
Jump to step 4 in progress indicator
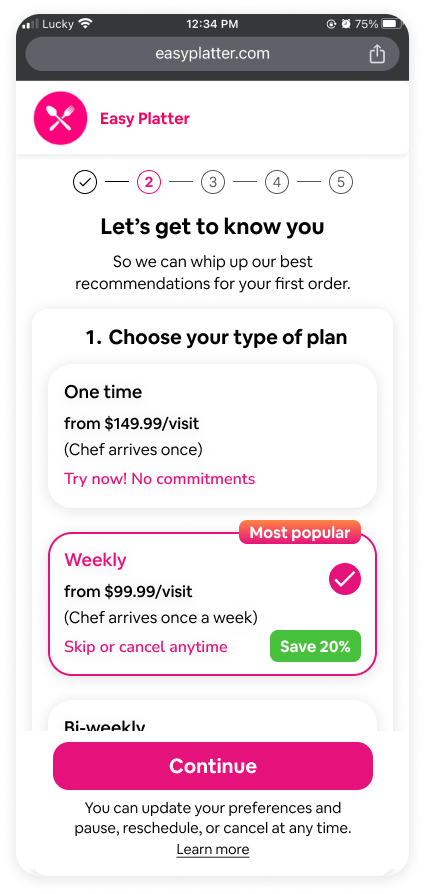[x=277, y=182]
